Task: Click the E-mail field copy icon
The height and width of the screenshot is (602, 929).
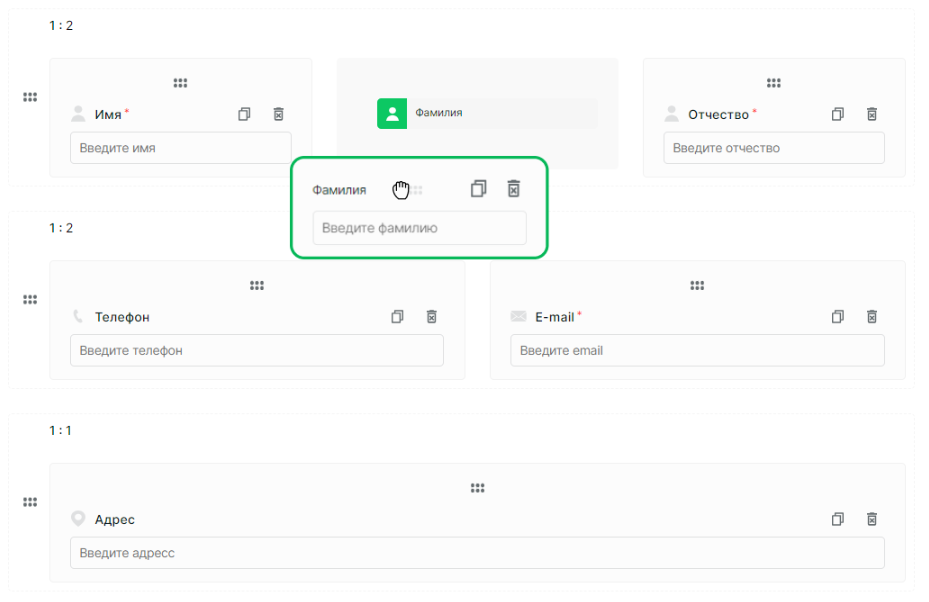Action: point(838,316)
